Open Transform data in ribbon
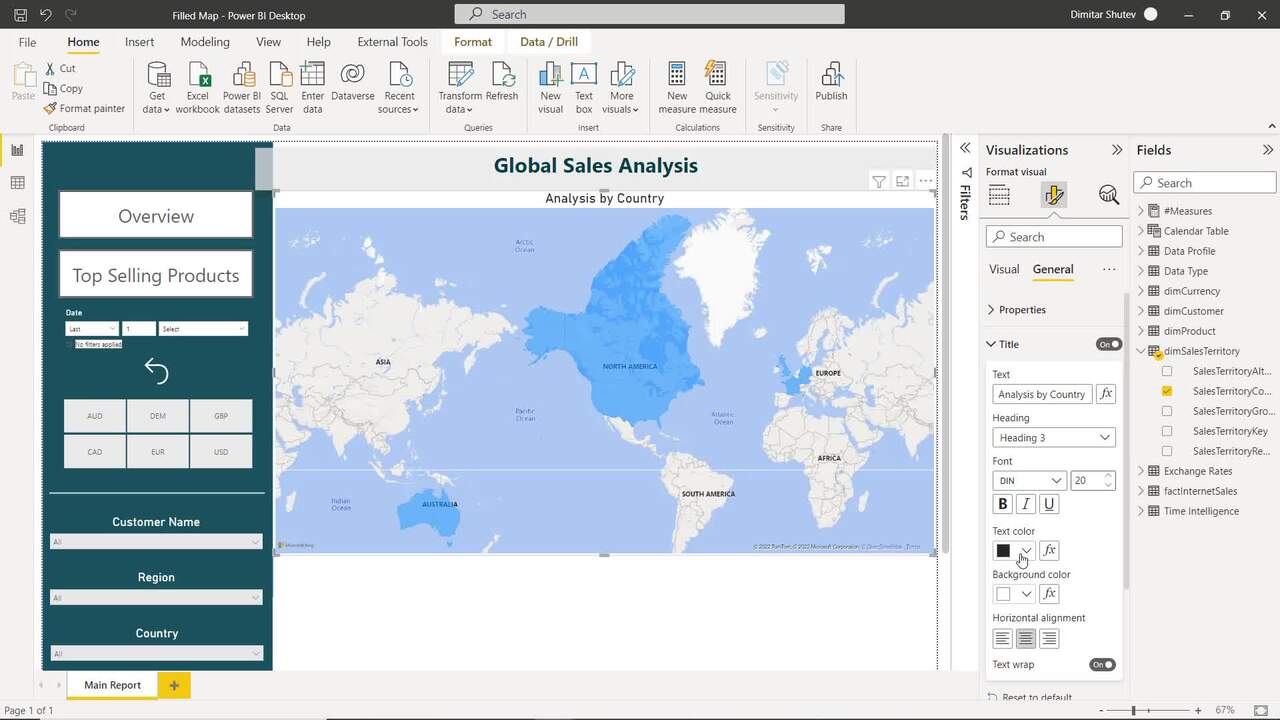The width and height of the screenshot is (1280, 720). tap(460, 88)
